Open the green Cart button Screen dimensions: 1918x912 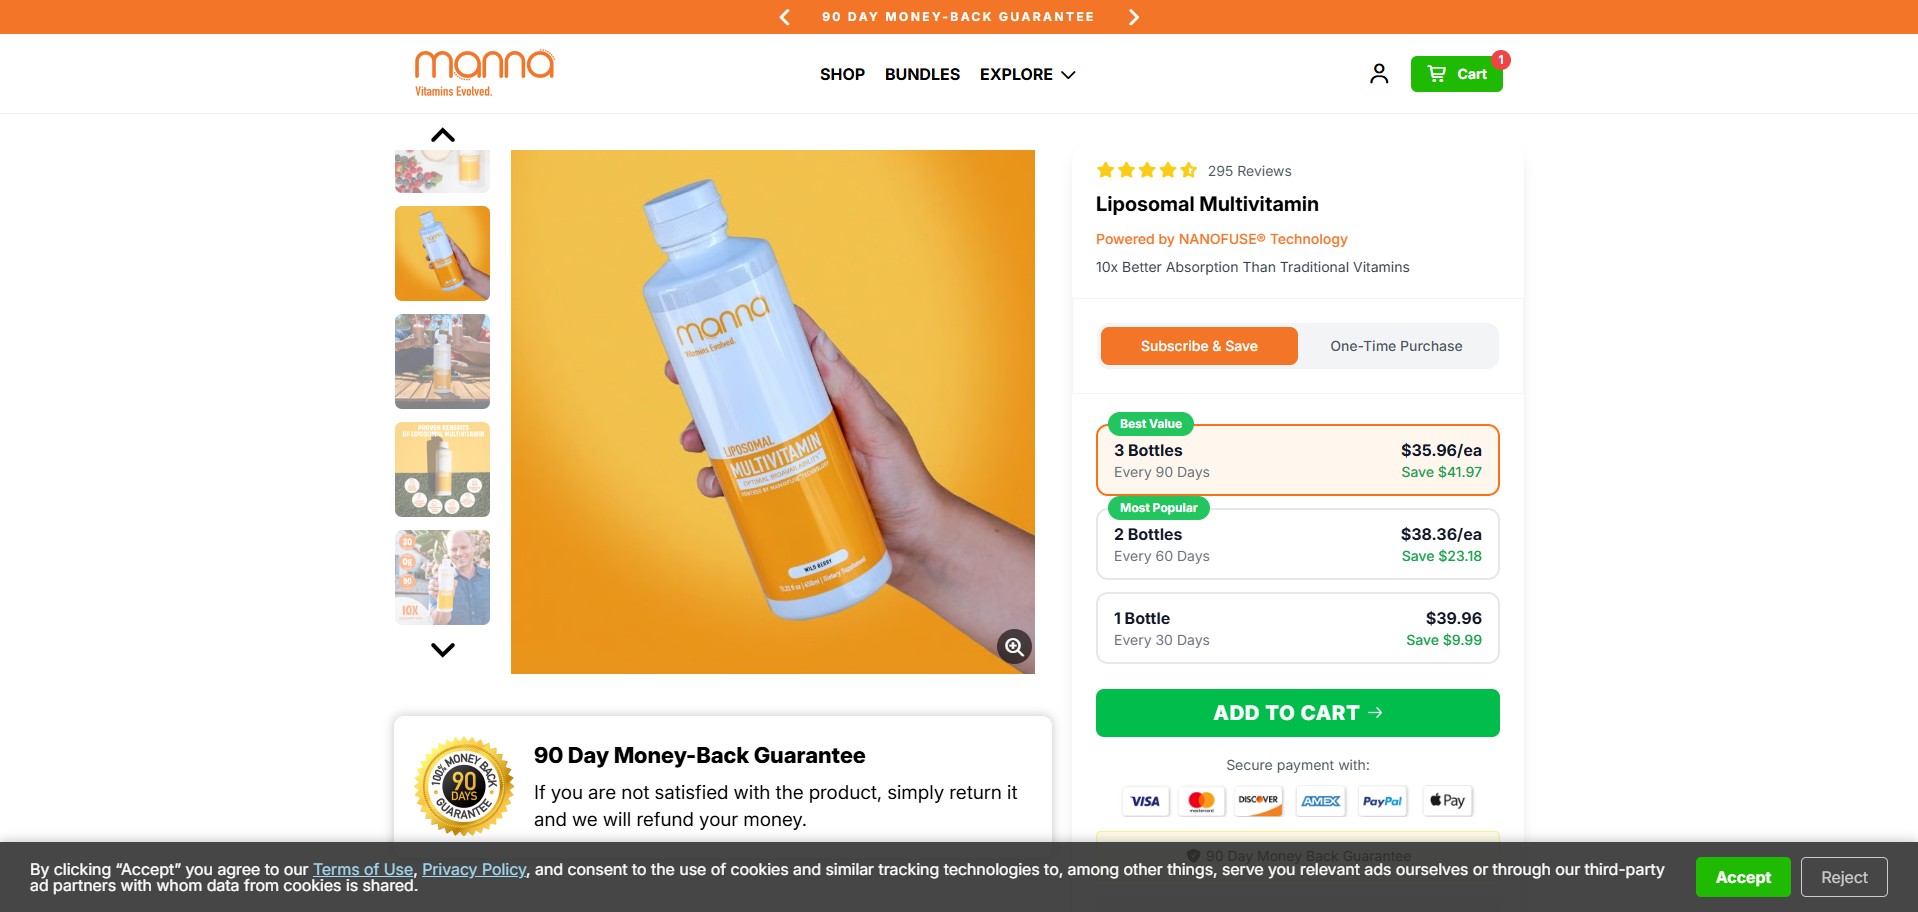[1456, 74]
